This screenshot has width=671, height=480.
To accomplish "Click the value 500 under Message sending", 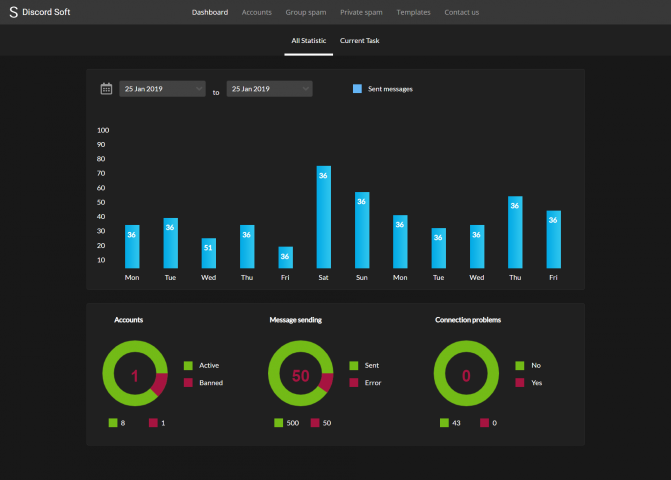I will pos(293,423).
